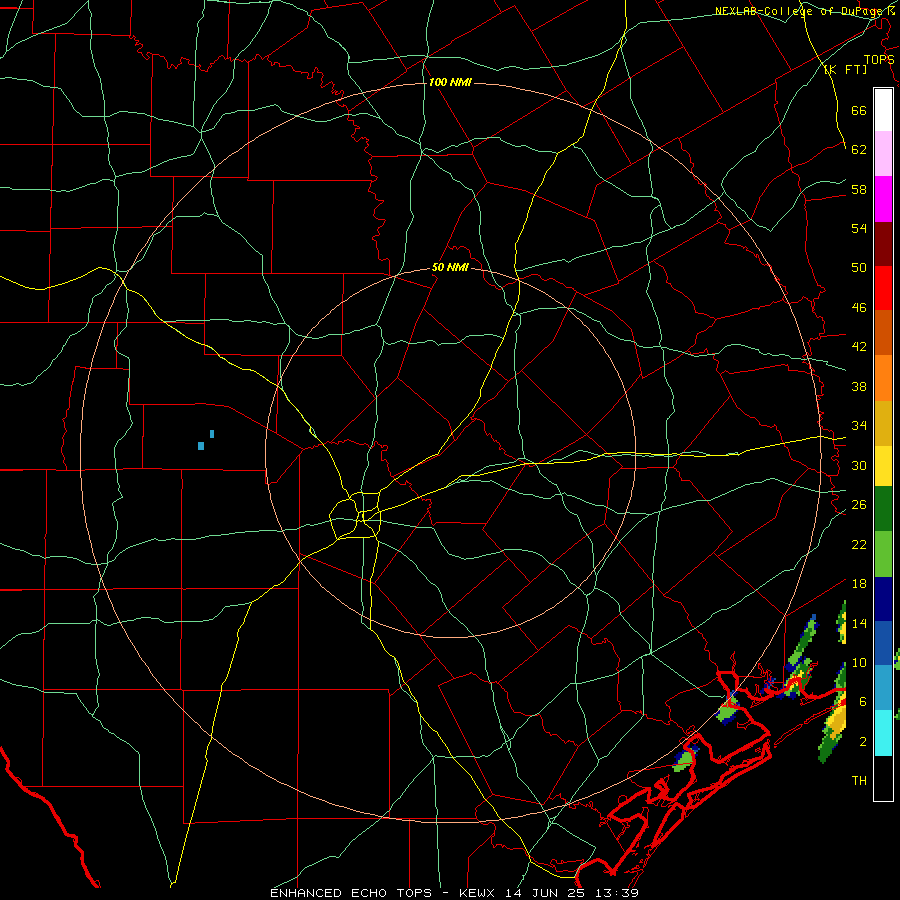This screenshot has width=900, height=900.
Task: Click the "100 NMI" range ring label
Action: tap(450, 82)
